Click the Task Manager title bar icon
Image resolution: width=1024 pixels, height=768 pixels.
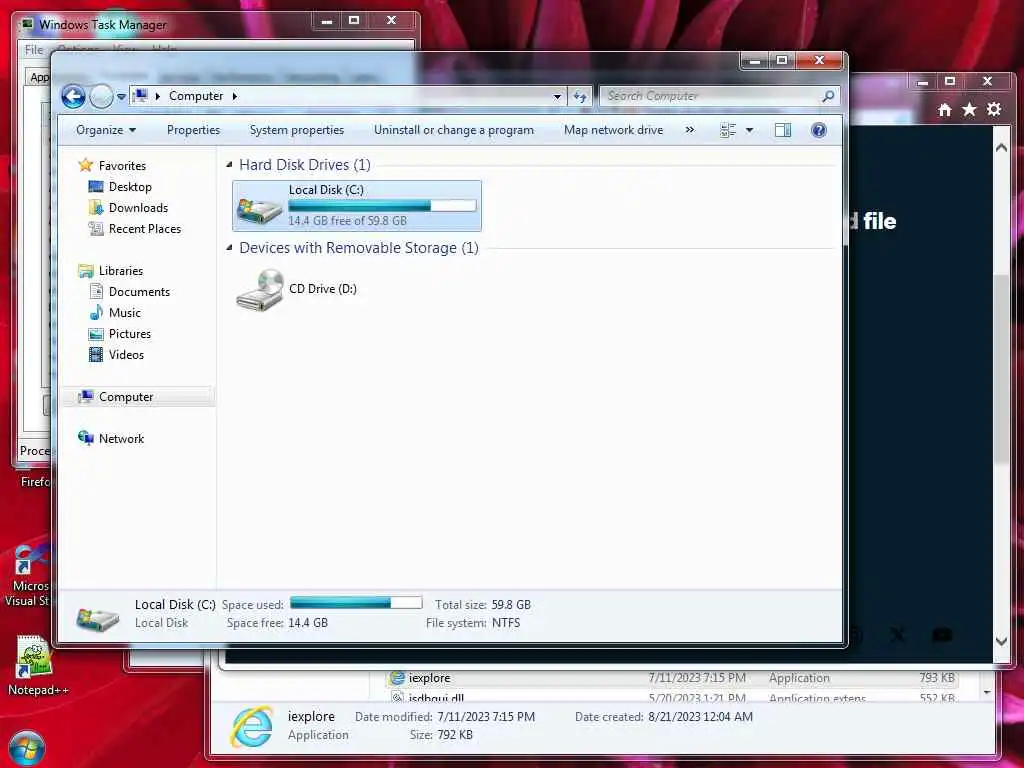(x=27, y=25)
